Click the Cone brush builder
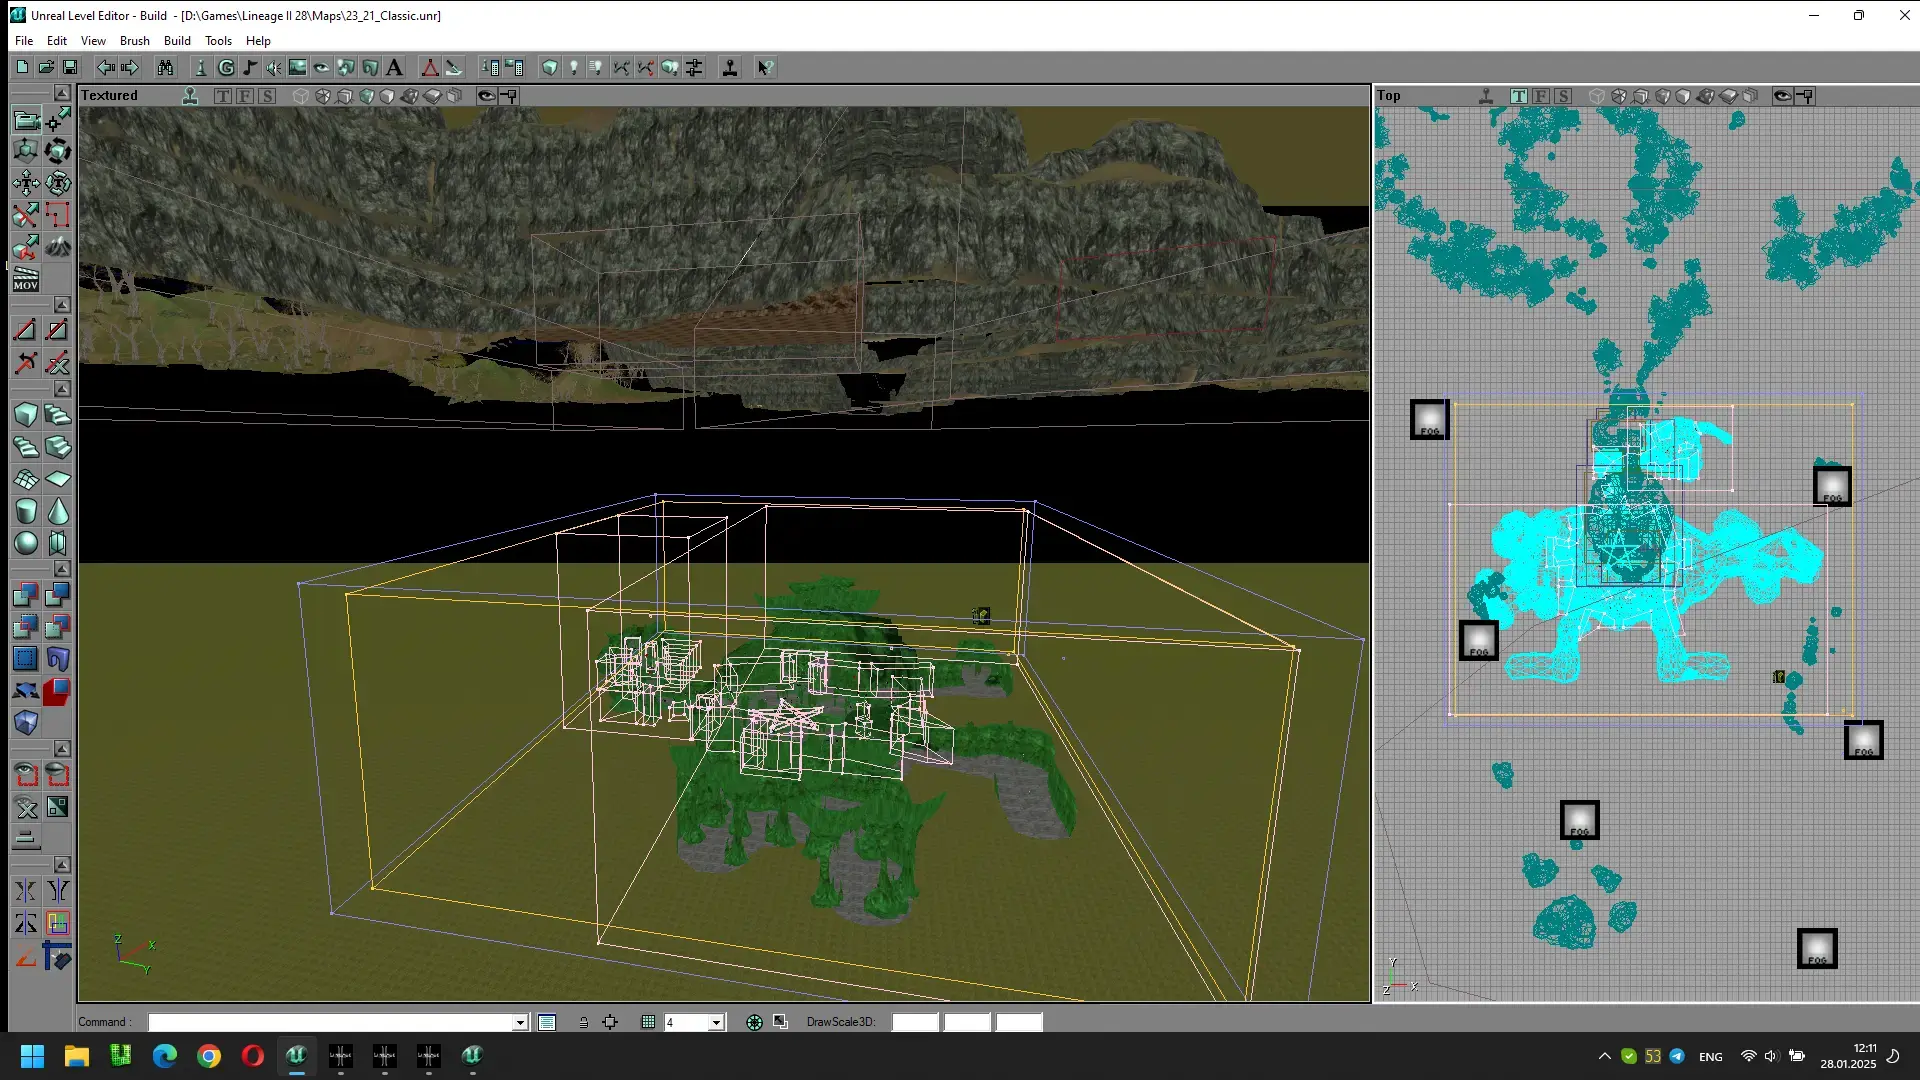 coord(58,511)
